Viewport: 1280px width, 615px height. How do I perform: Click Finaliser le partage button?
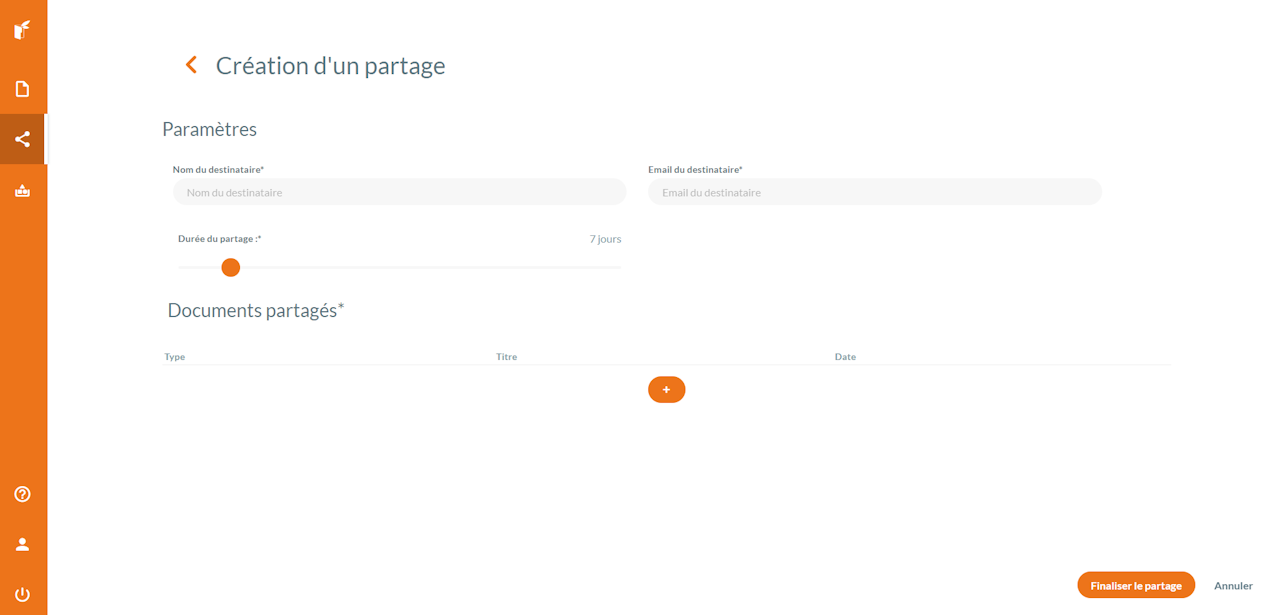[x=1136, y=585]
